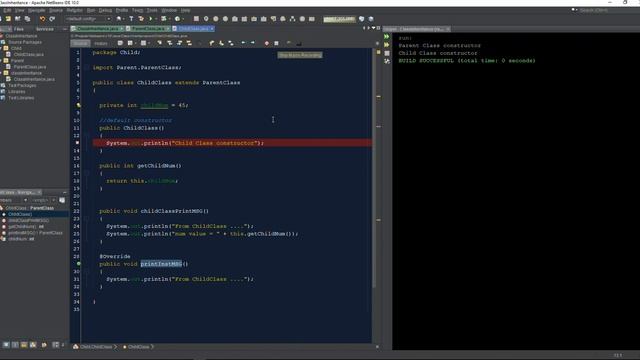Open the View menu

point(19,10)
